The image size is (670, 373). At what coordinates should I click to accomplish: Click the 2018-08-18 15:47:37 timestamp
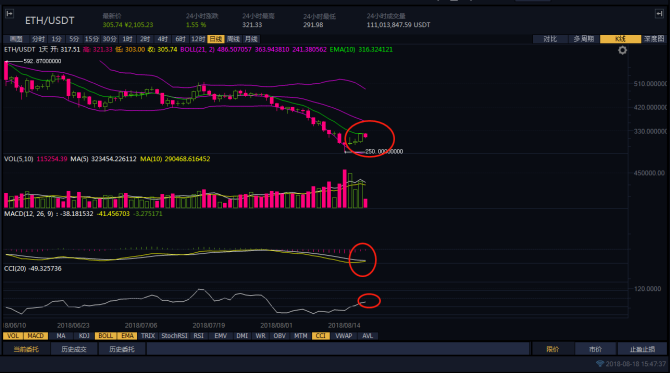(x=636, y=364)
